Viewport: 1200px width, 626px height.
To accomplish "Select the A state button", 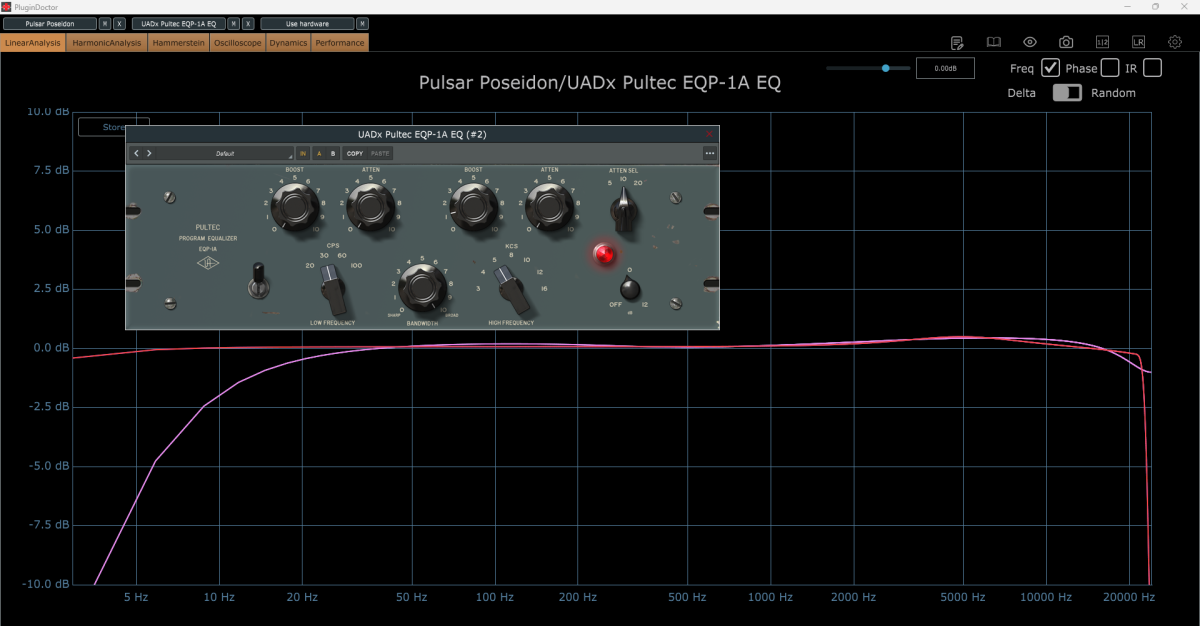I will coord(319,153).
